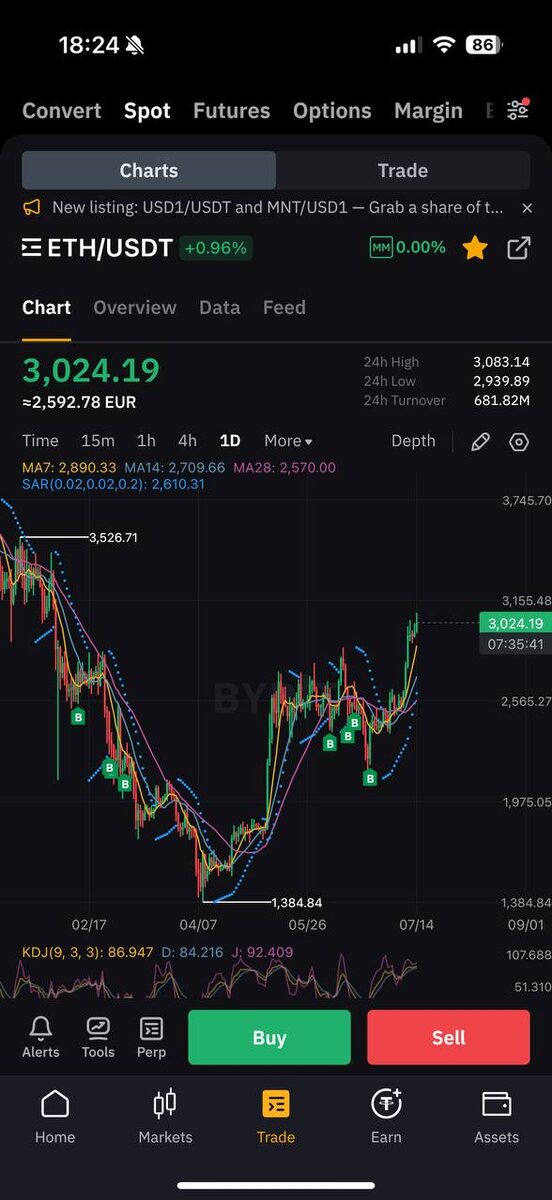Switch to the Charts segment

(149, 170)
